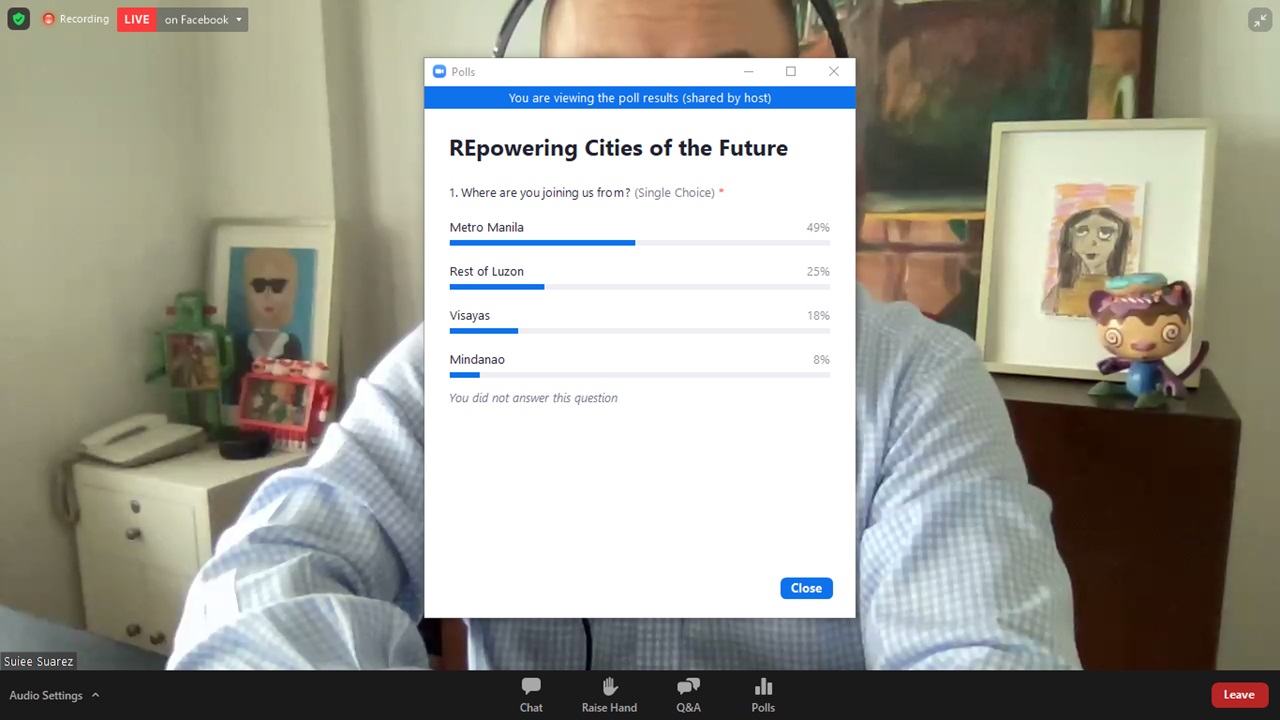
Task: Close the Polls window with X
Action: [834, 71]
